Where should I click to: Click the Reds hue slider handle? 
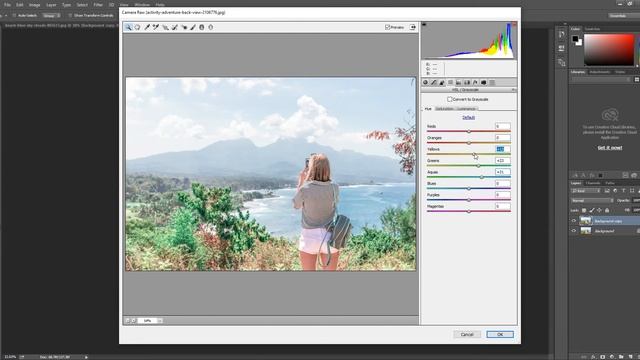469,131
